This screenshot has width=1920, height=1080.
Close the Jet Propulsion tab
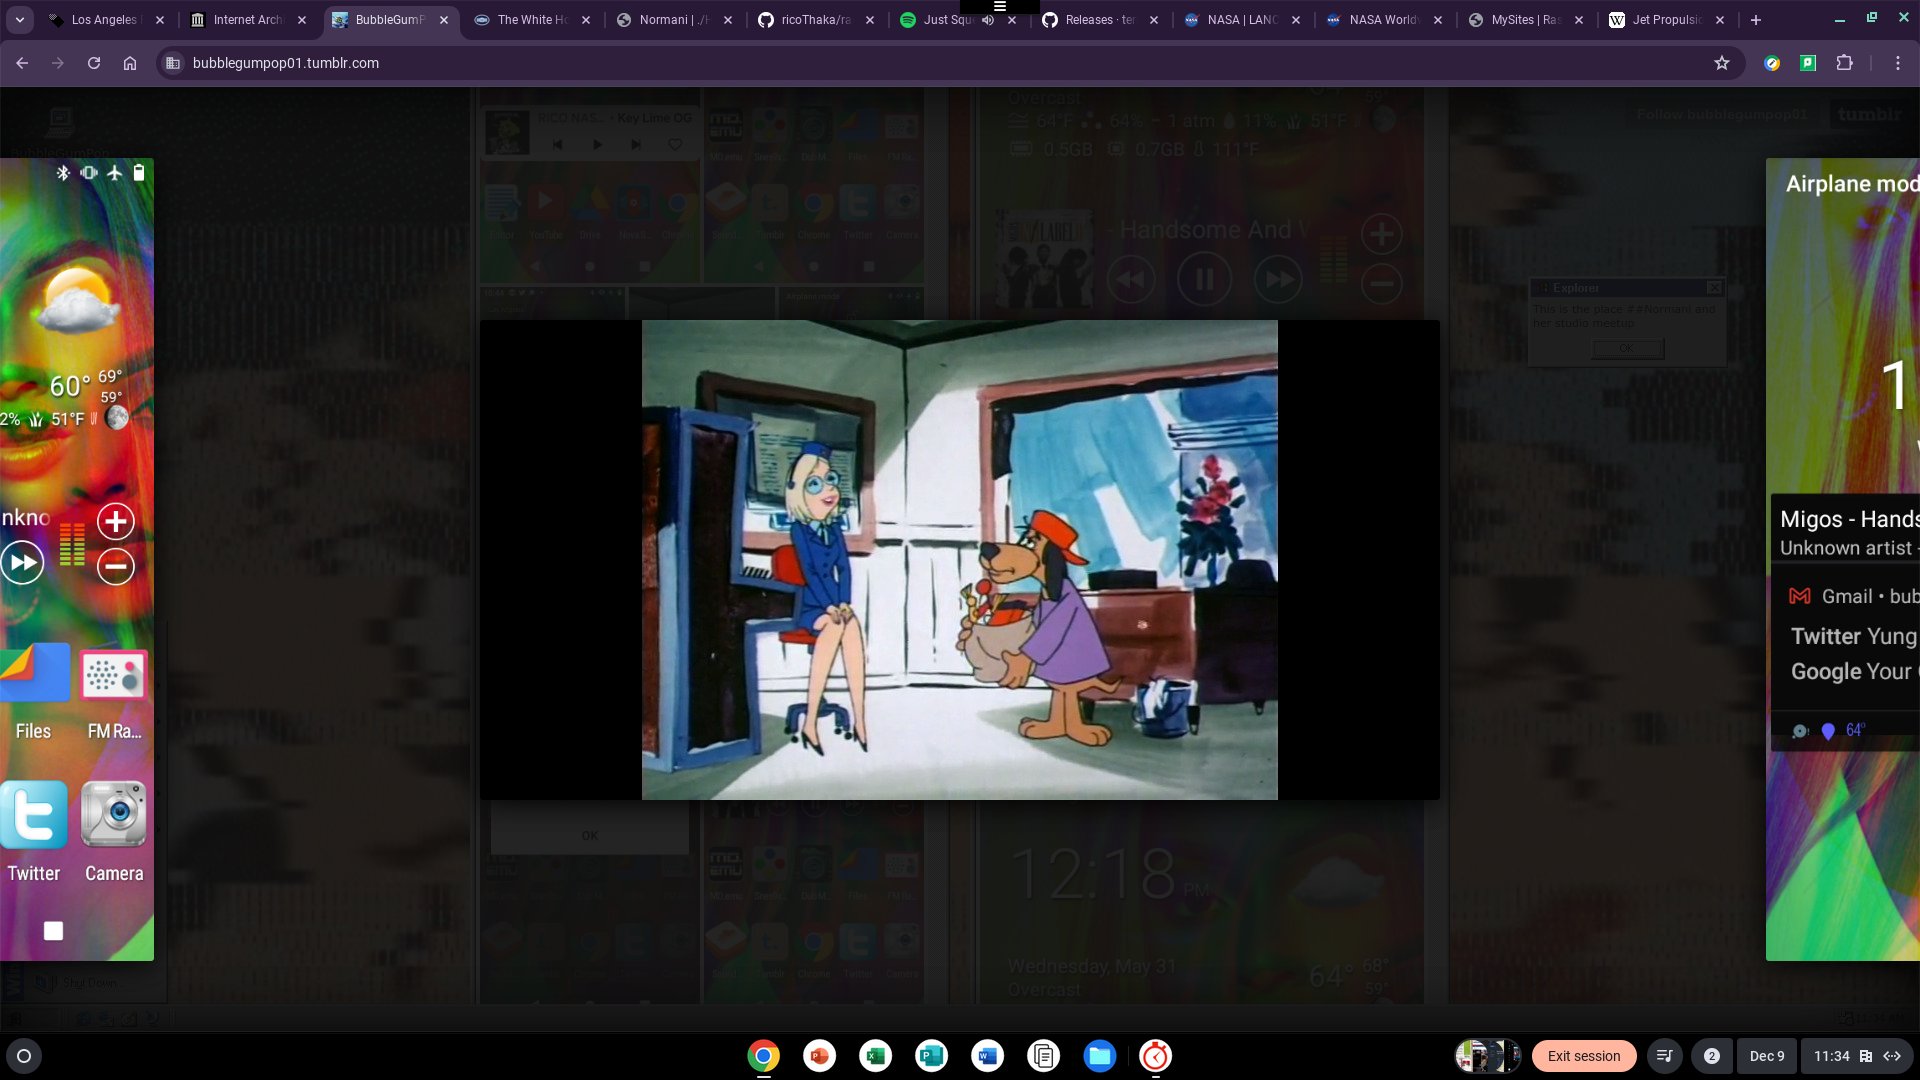(1720, 20)
